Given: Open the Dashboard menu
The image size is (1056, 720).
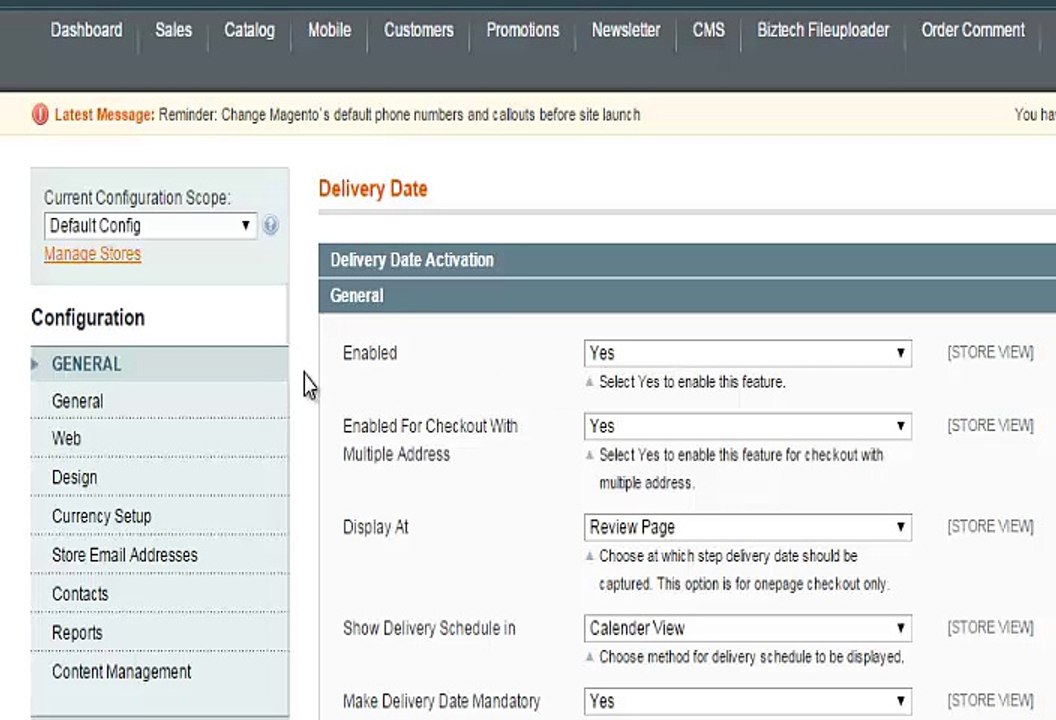Looking at the screenshot, I should pos(86,30).
